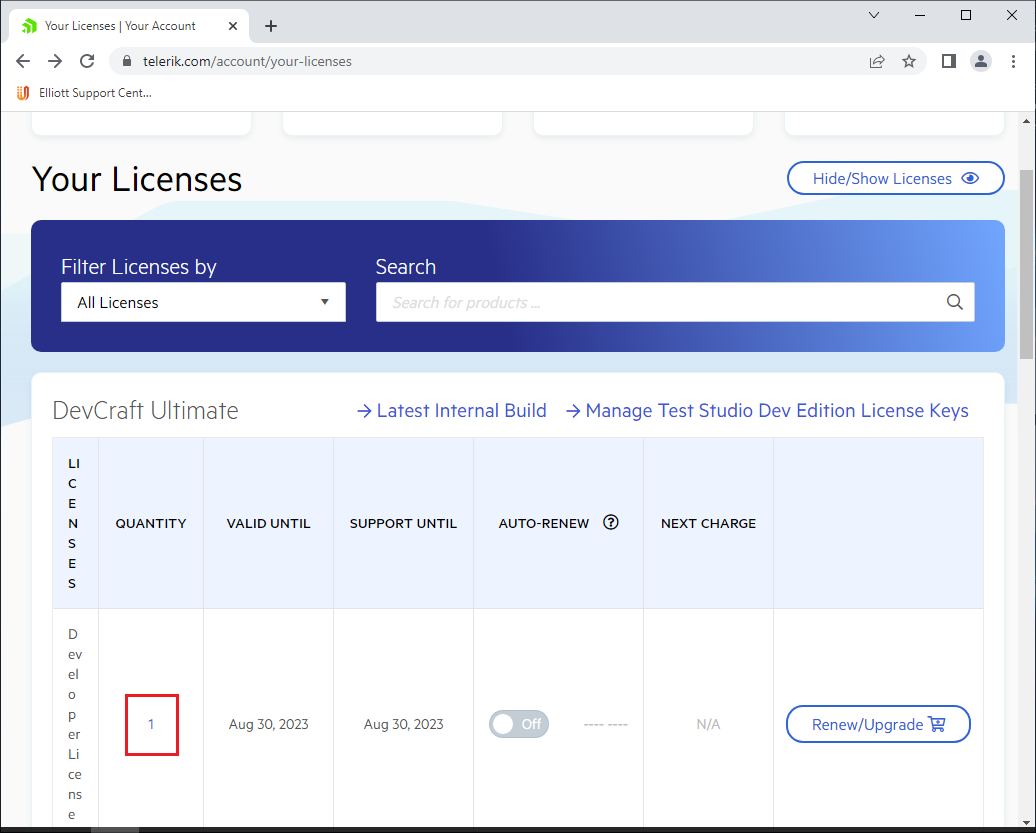Screen dimensions: 1036x833
Task: Open the tab search chevron
Action: coord(873,15)
